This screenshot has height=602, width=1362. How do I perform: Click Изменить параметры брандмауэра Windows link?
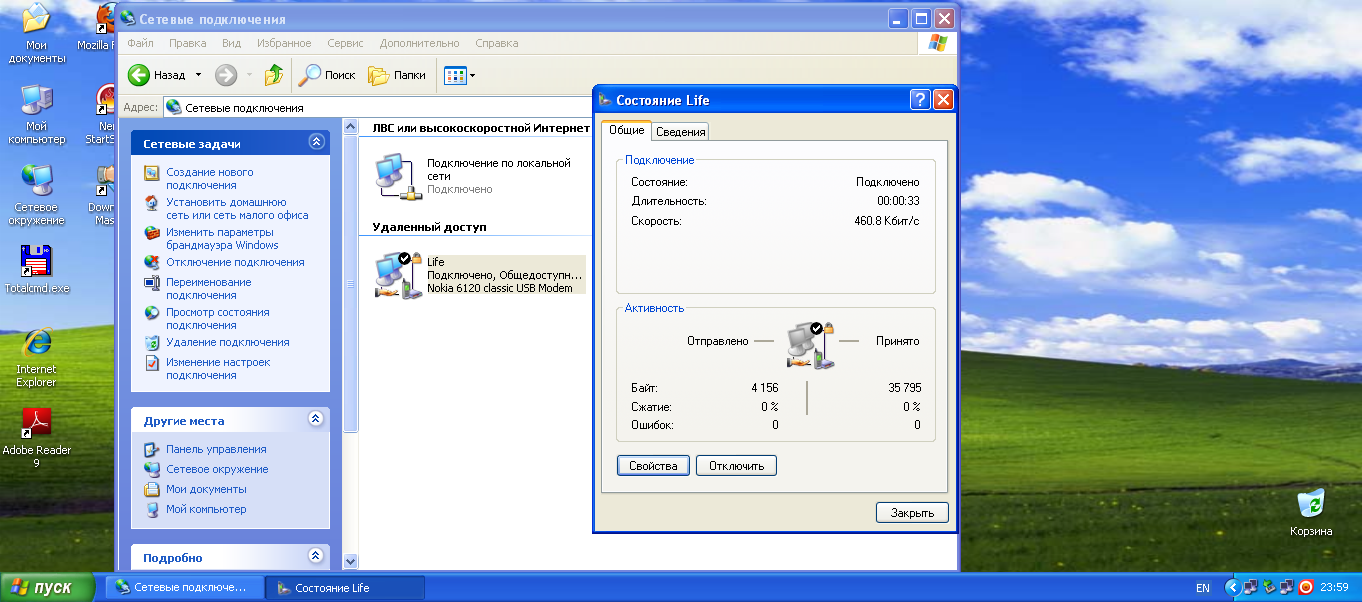tap(222, 239)
